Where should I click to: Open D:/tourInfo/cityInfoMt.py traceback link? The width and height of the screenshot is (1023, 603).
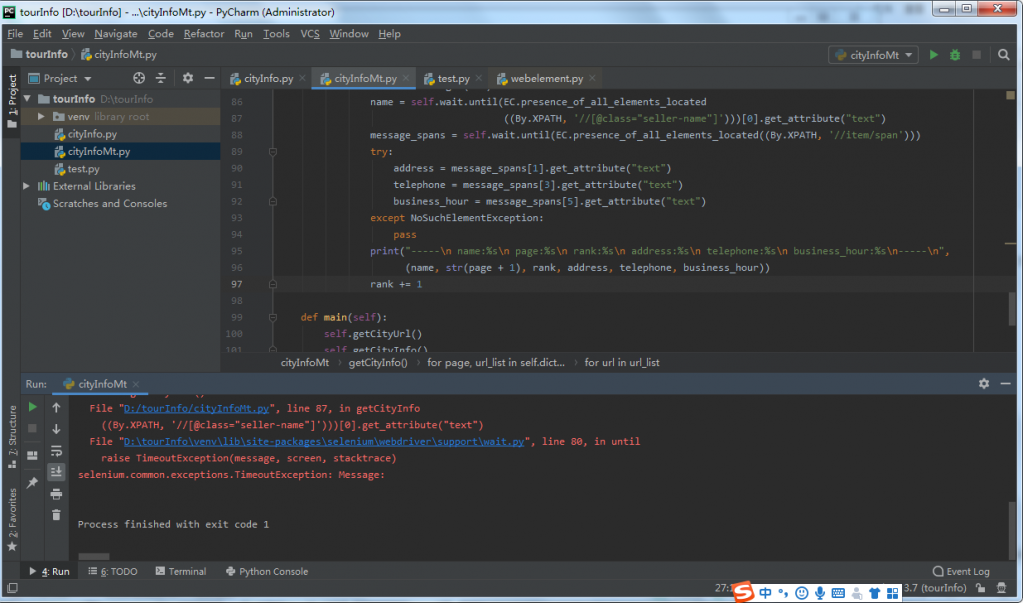[196, 409]
